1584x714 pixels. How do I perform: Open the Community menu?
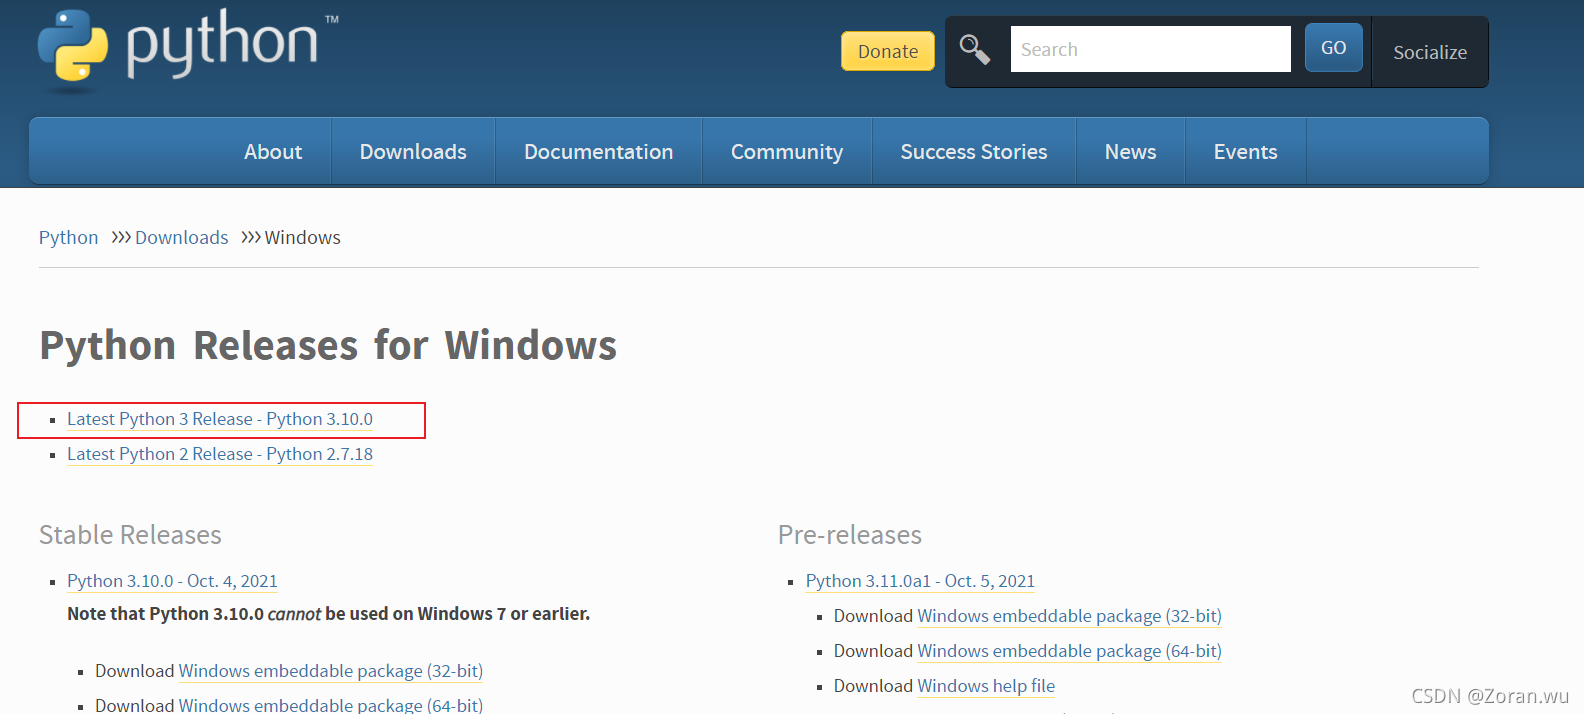click(x=787, y=151)
